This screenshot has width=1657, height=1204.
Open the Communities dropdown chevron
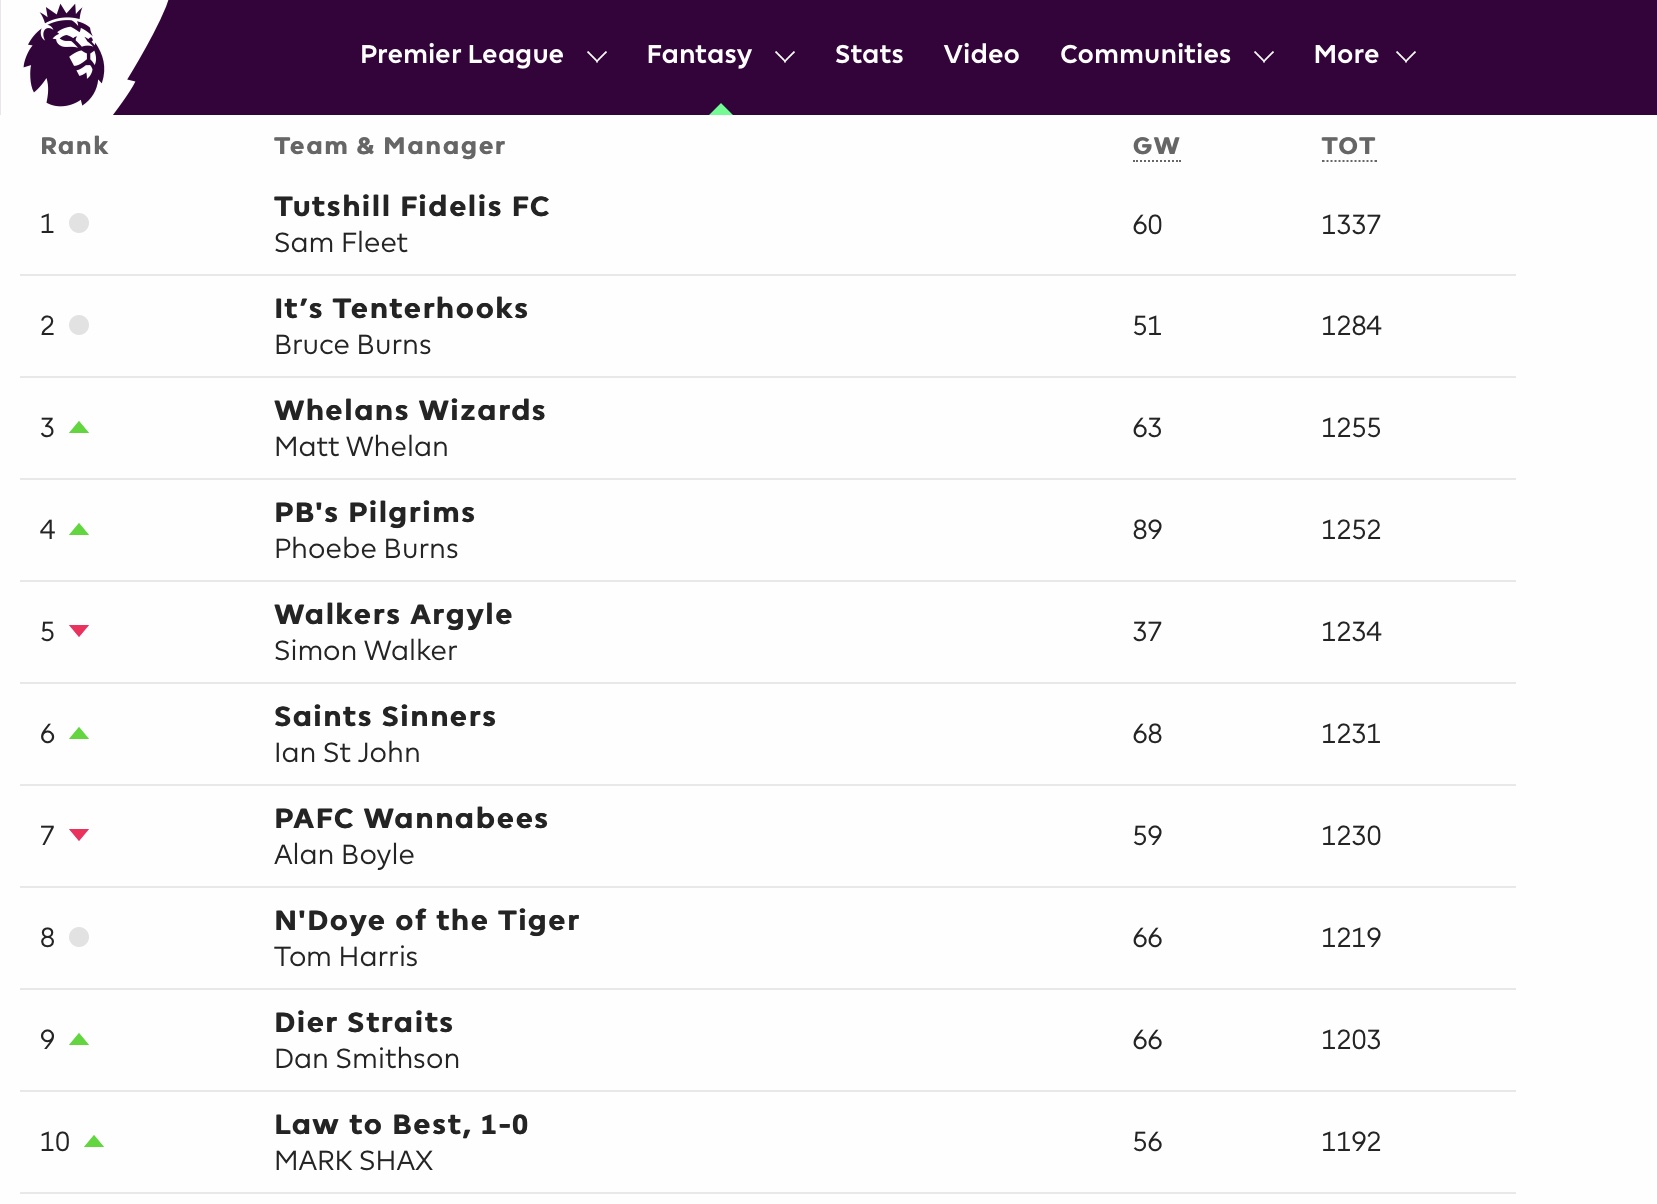(1264, 57)
